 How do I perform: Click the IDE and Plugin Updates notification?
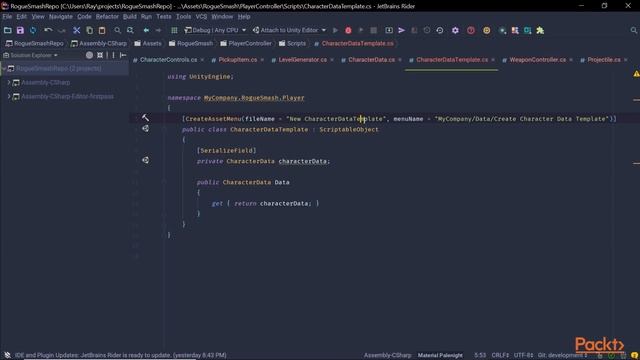click(x=121, y=355)
